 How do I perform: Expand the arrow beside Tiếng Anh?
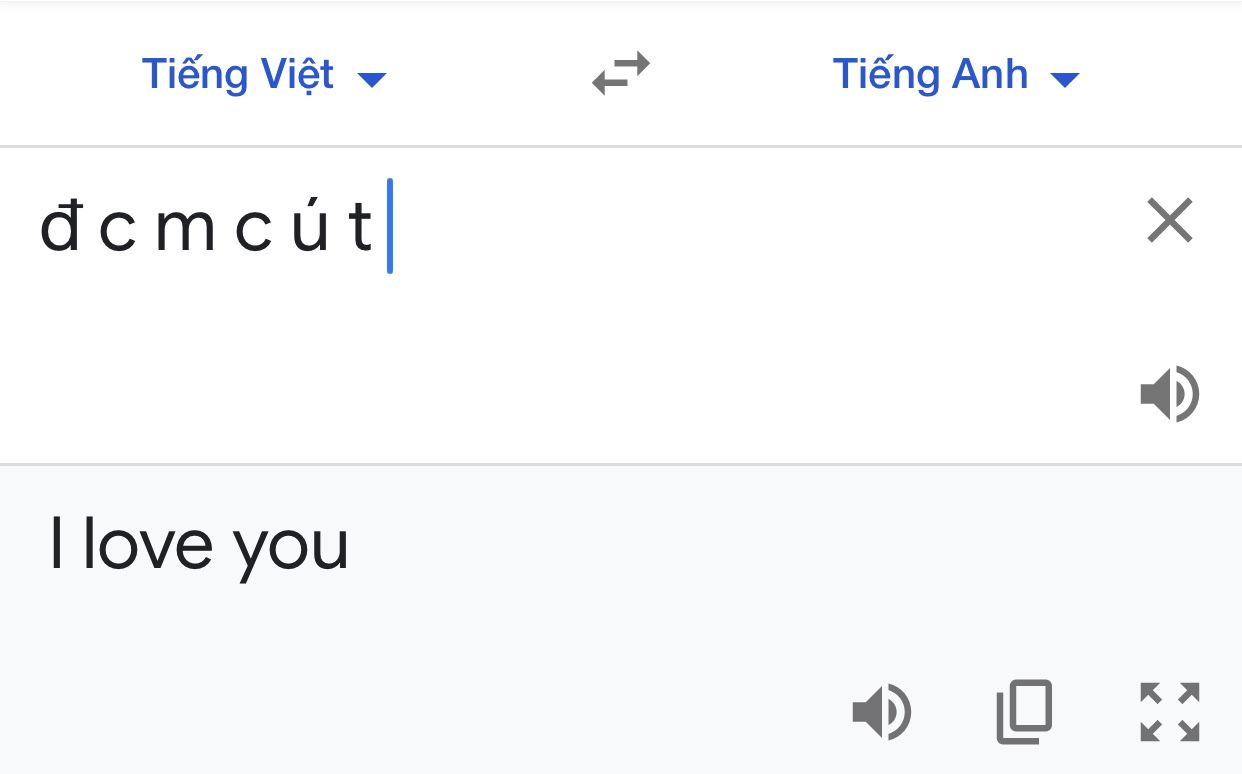coord(1066,80)
